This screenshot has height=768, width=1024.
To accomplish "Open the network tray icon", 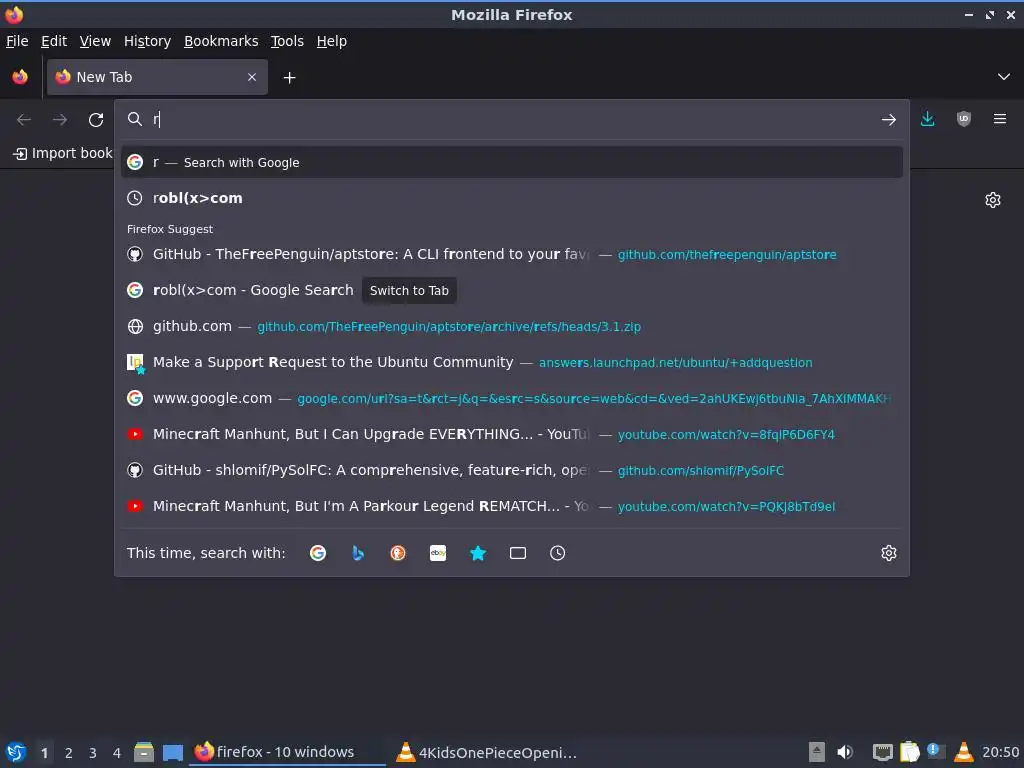I will (882, 752).
